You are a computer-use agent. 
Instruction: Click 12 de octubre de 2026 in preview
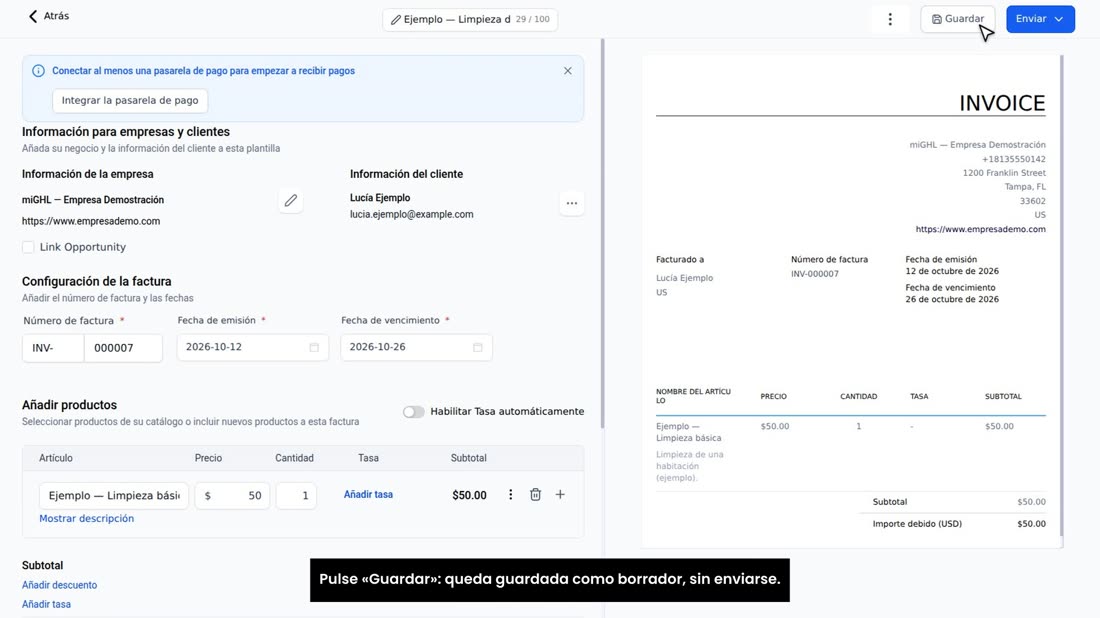pyautogui.click(x=951, y=271)
